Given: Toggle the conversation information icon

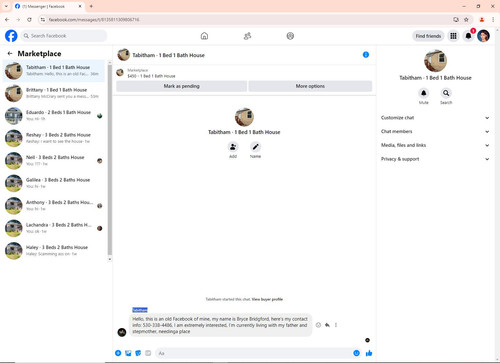Looking at the screenshot, I should [x=366, y=55].
